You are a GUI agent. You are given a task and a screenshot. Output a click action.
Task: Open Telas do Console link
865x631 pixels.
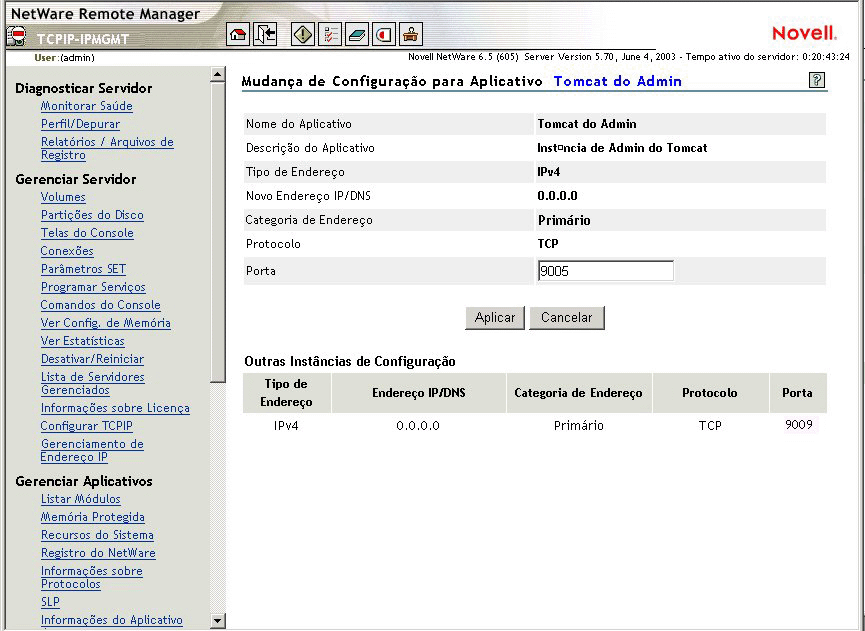tap(87, 233)
